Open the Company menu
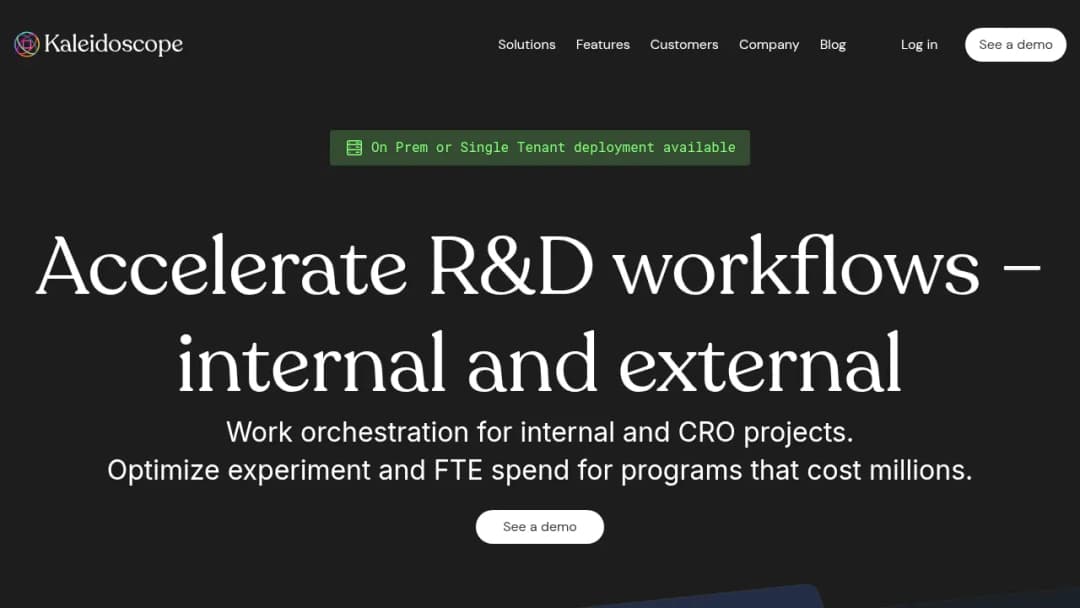Screen dimensions: 1080x608 tap(769, 45)
